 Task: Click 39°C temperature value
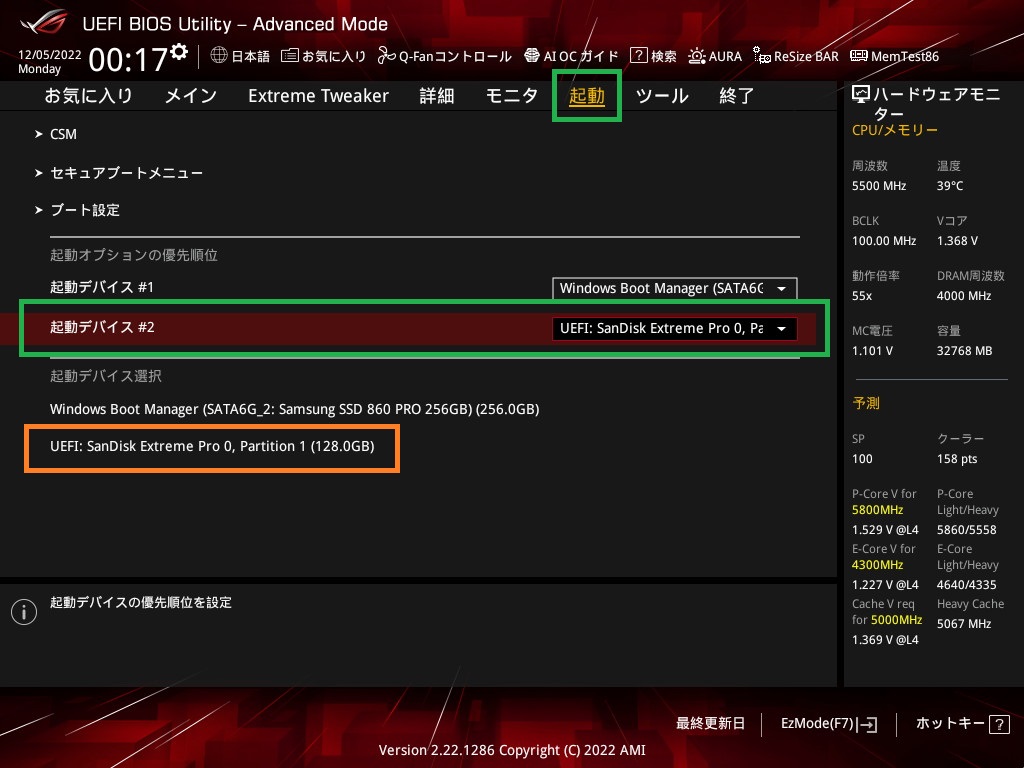coord(950,186)
